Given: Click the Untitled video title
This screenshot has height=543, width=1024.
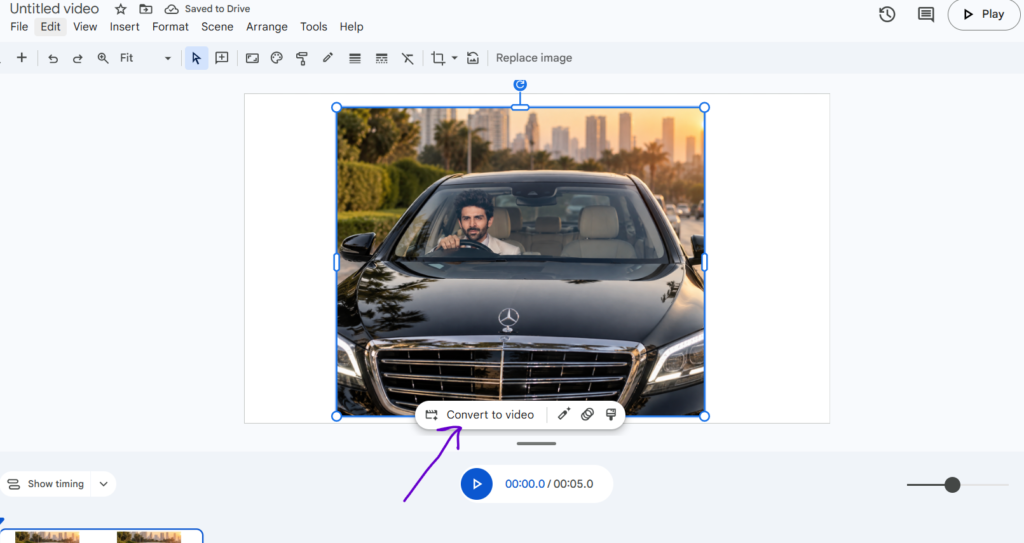Looking at the screenshot, I should 54,8.
